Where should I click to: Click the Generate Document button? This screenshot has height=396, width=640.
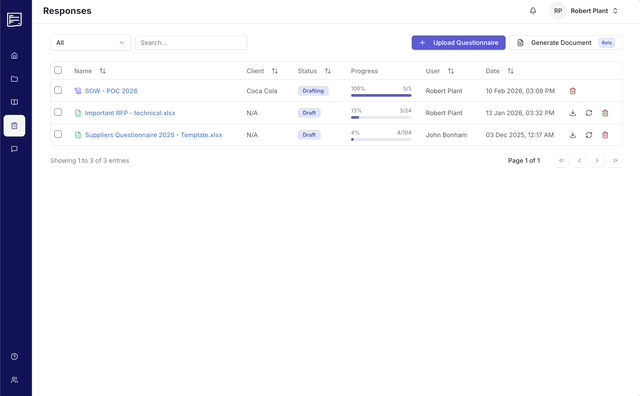(566, 42)
